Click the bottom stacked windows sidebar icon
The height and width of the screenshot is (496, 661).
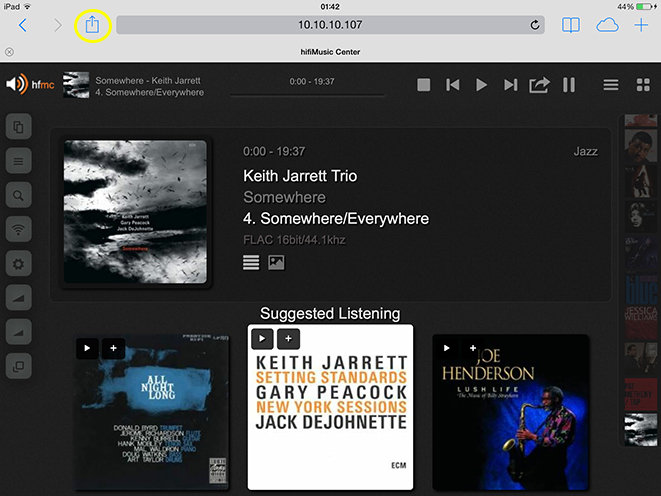click(x=19, y=366)
